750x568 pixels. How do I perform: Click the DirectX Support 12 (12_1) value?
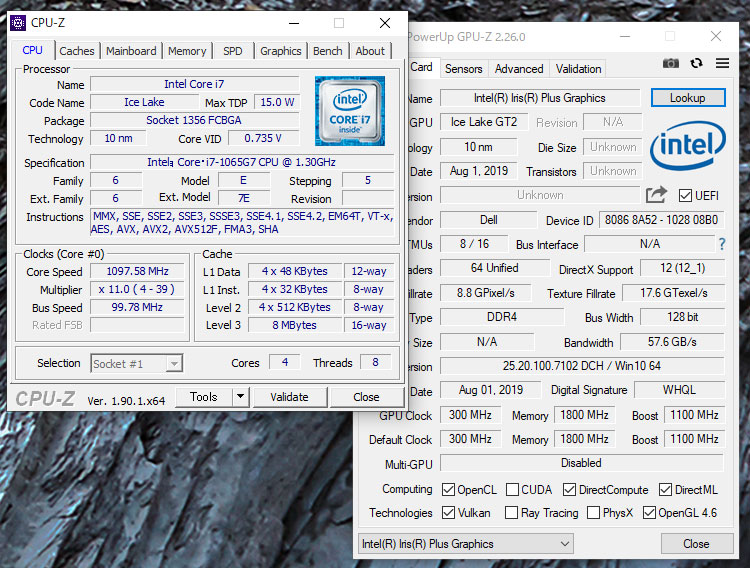pos(683,268)
